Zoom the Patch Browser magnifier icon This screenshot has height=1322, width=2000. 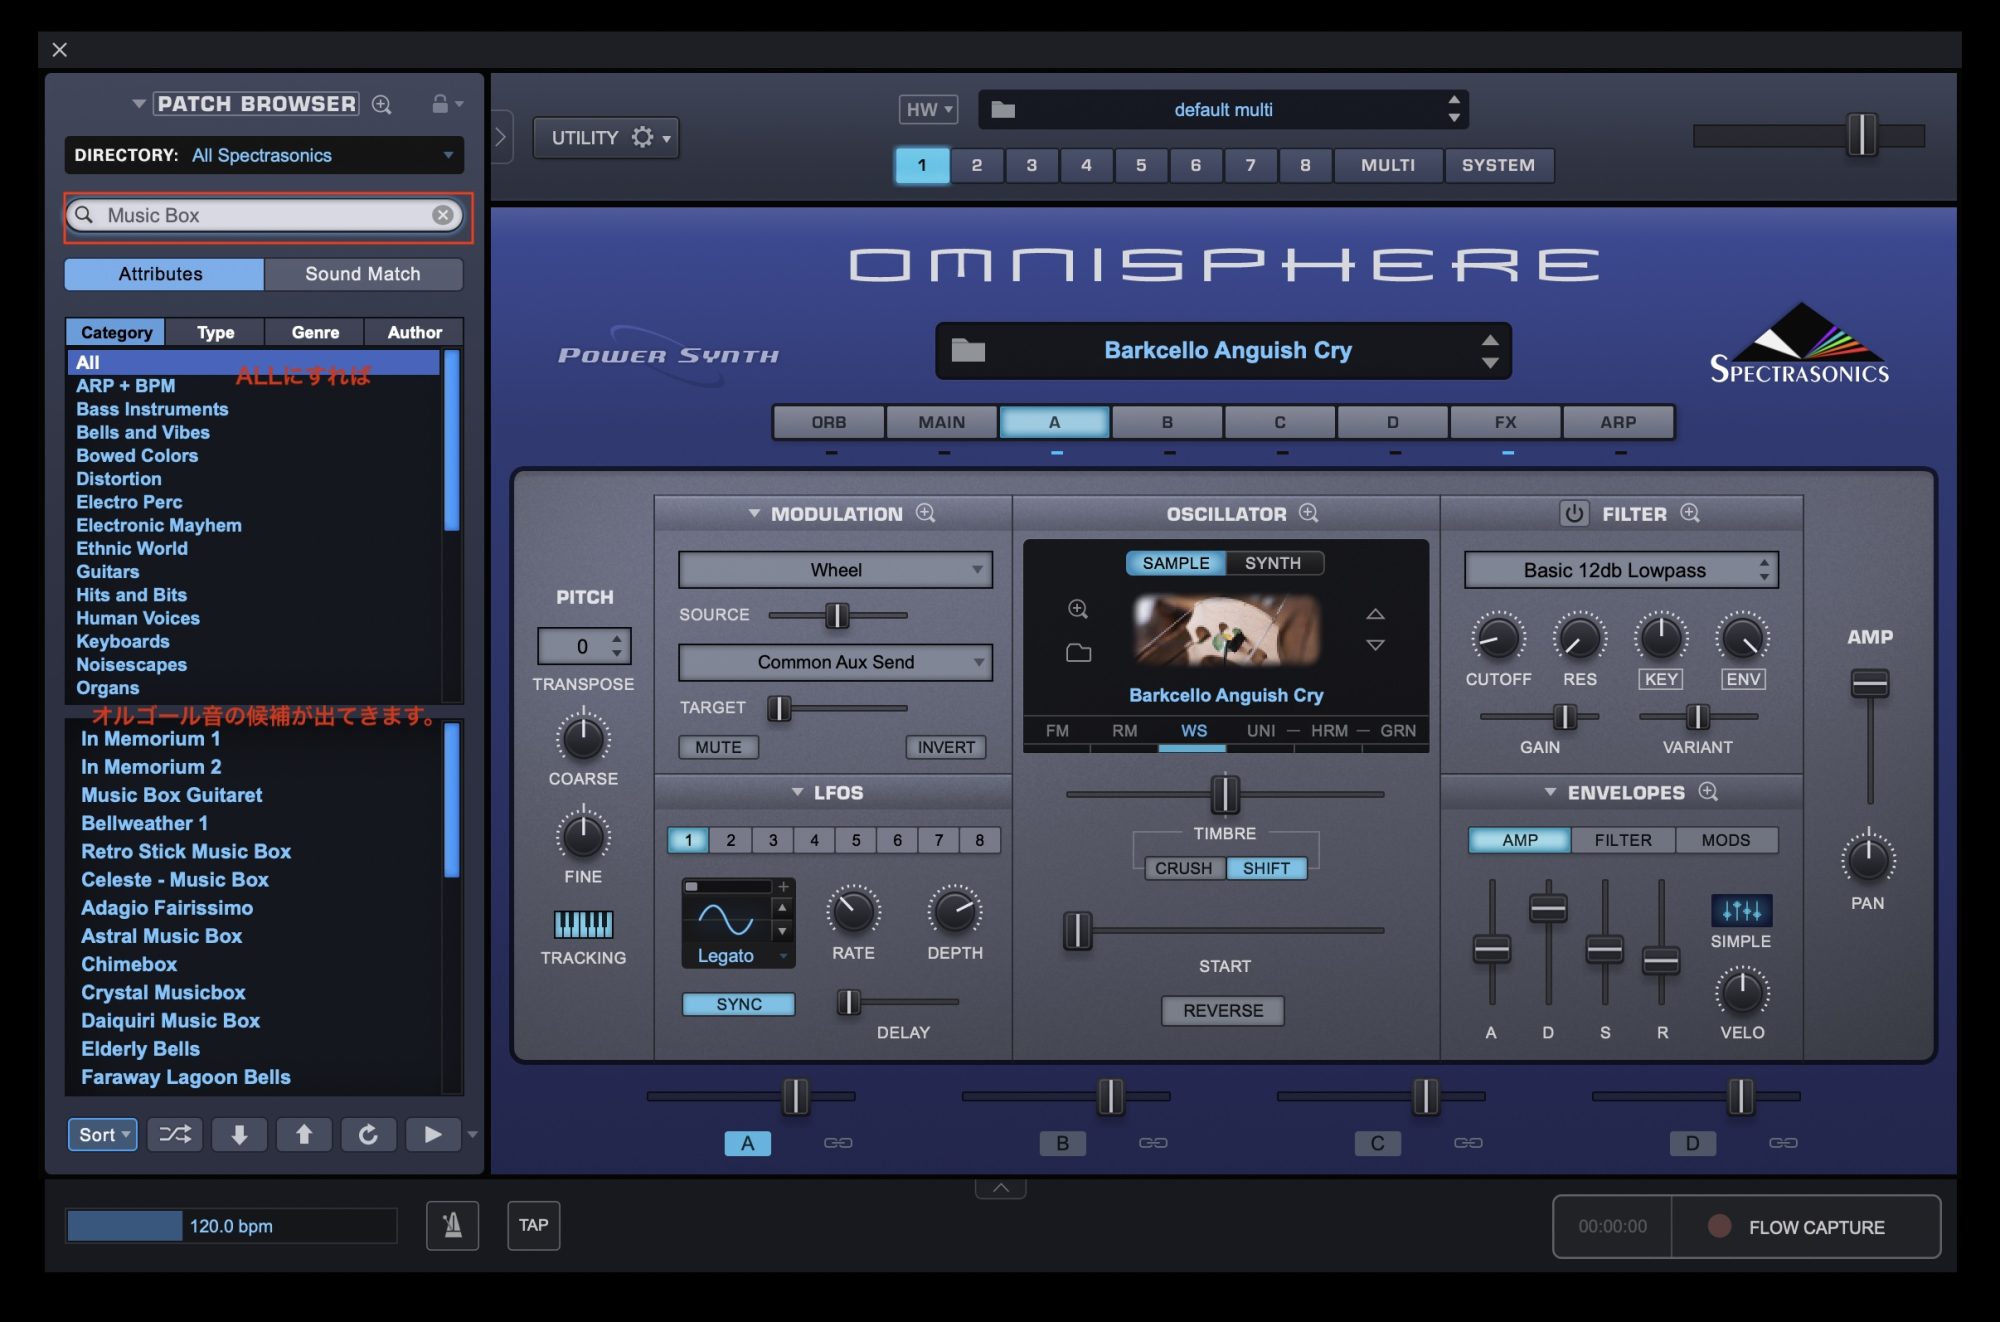tap(381, 104)
